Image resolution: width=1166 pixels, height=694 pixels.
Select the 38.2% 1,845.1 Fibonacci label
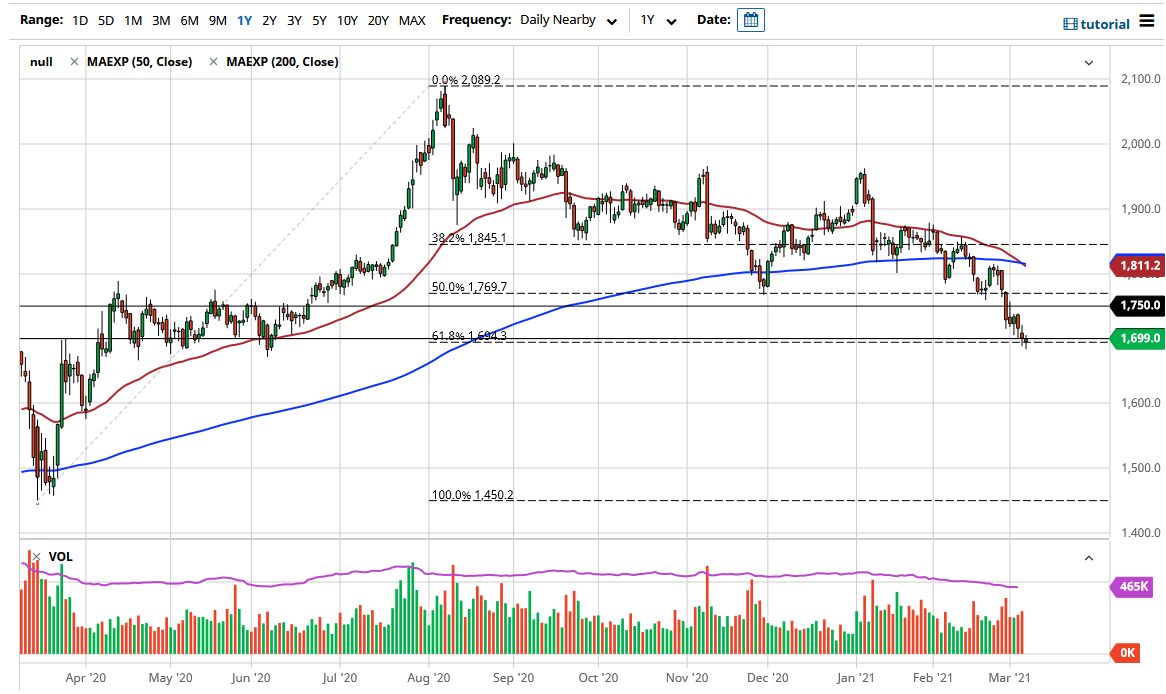pyautogui.click(x=469, y=238)
